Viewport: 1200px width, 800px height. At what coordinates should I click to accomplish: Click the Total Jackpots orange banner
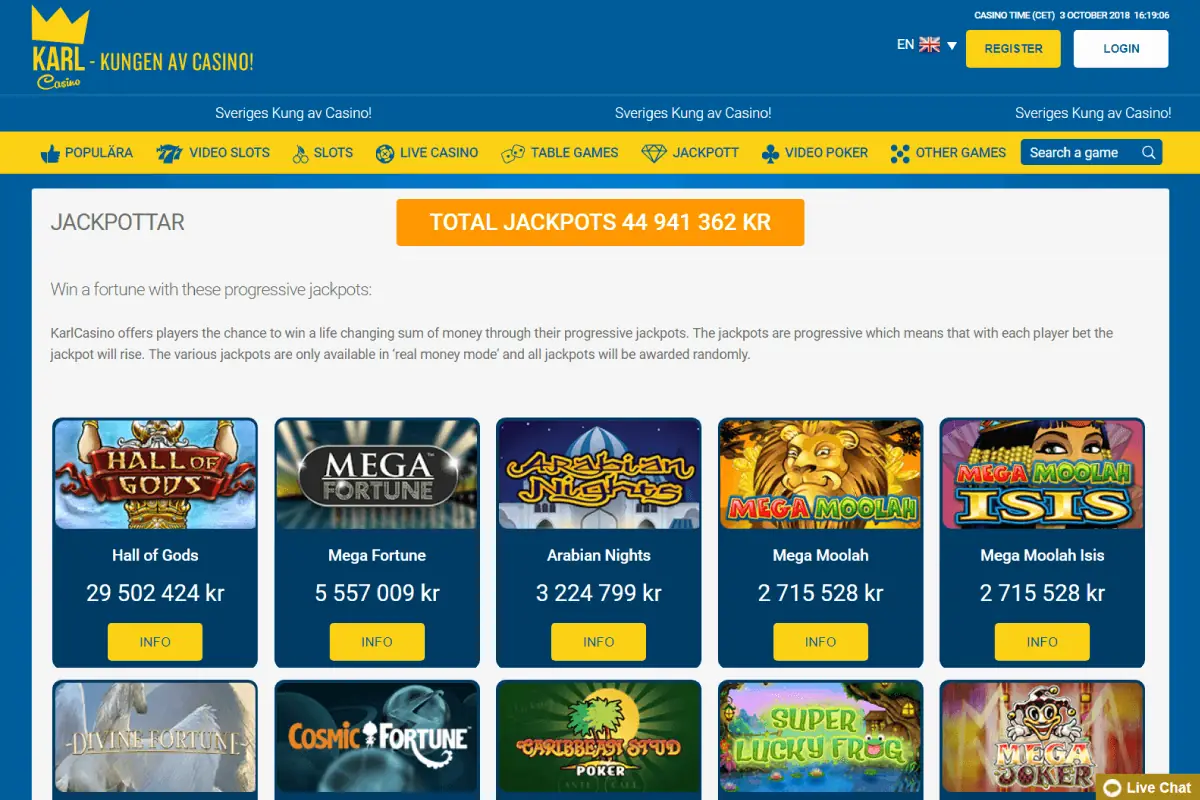600,222
